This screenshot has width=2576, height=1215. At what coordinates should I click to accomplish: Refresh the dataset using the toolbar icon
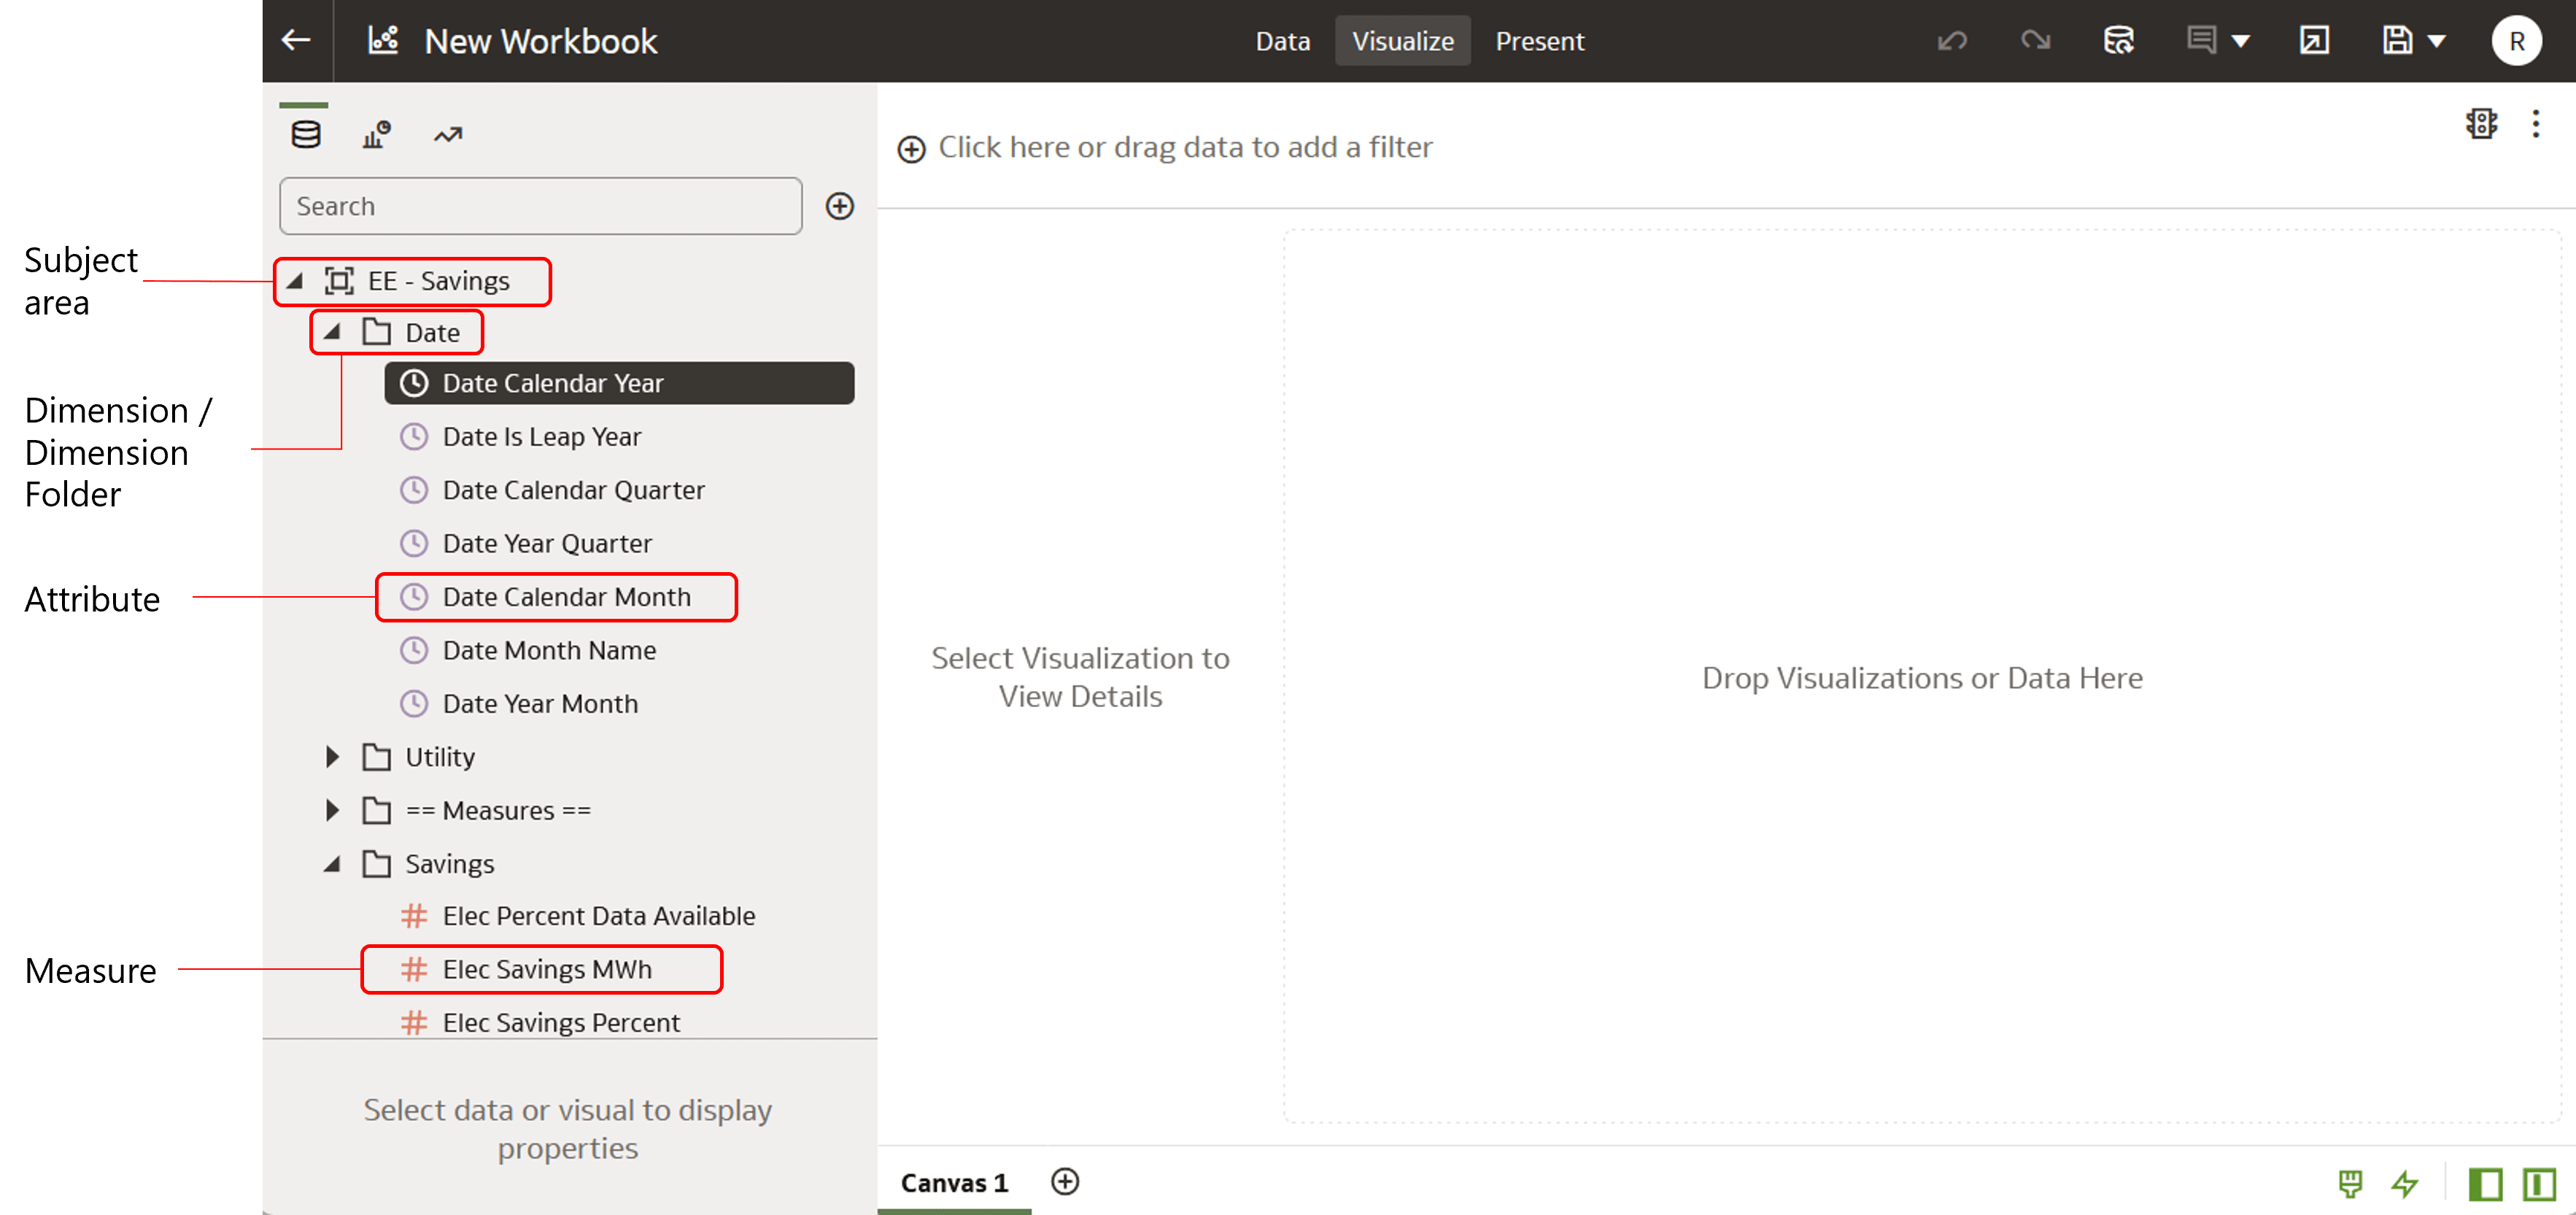[2119, 40]
